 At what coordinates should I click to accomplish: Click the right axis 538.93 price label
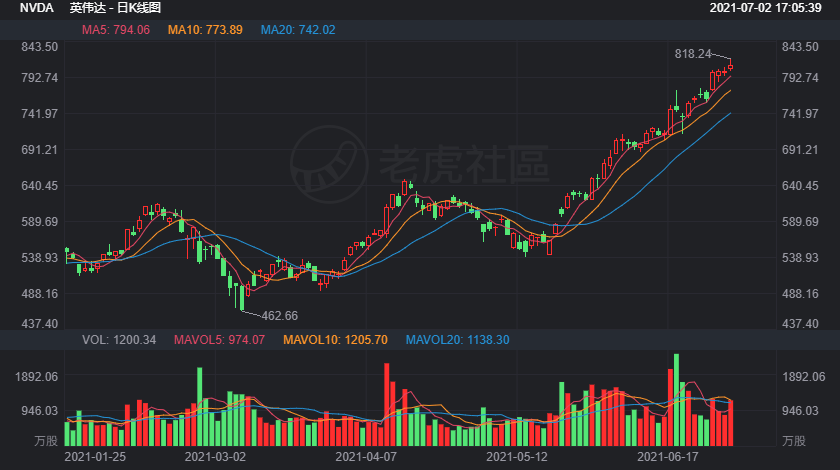click(x=800, y=258)
